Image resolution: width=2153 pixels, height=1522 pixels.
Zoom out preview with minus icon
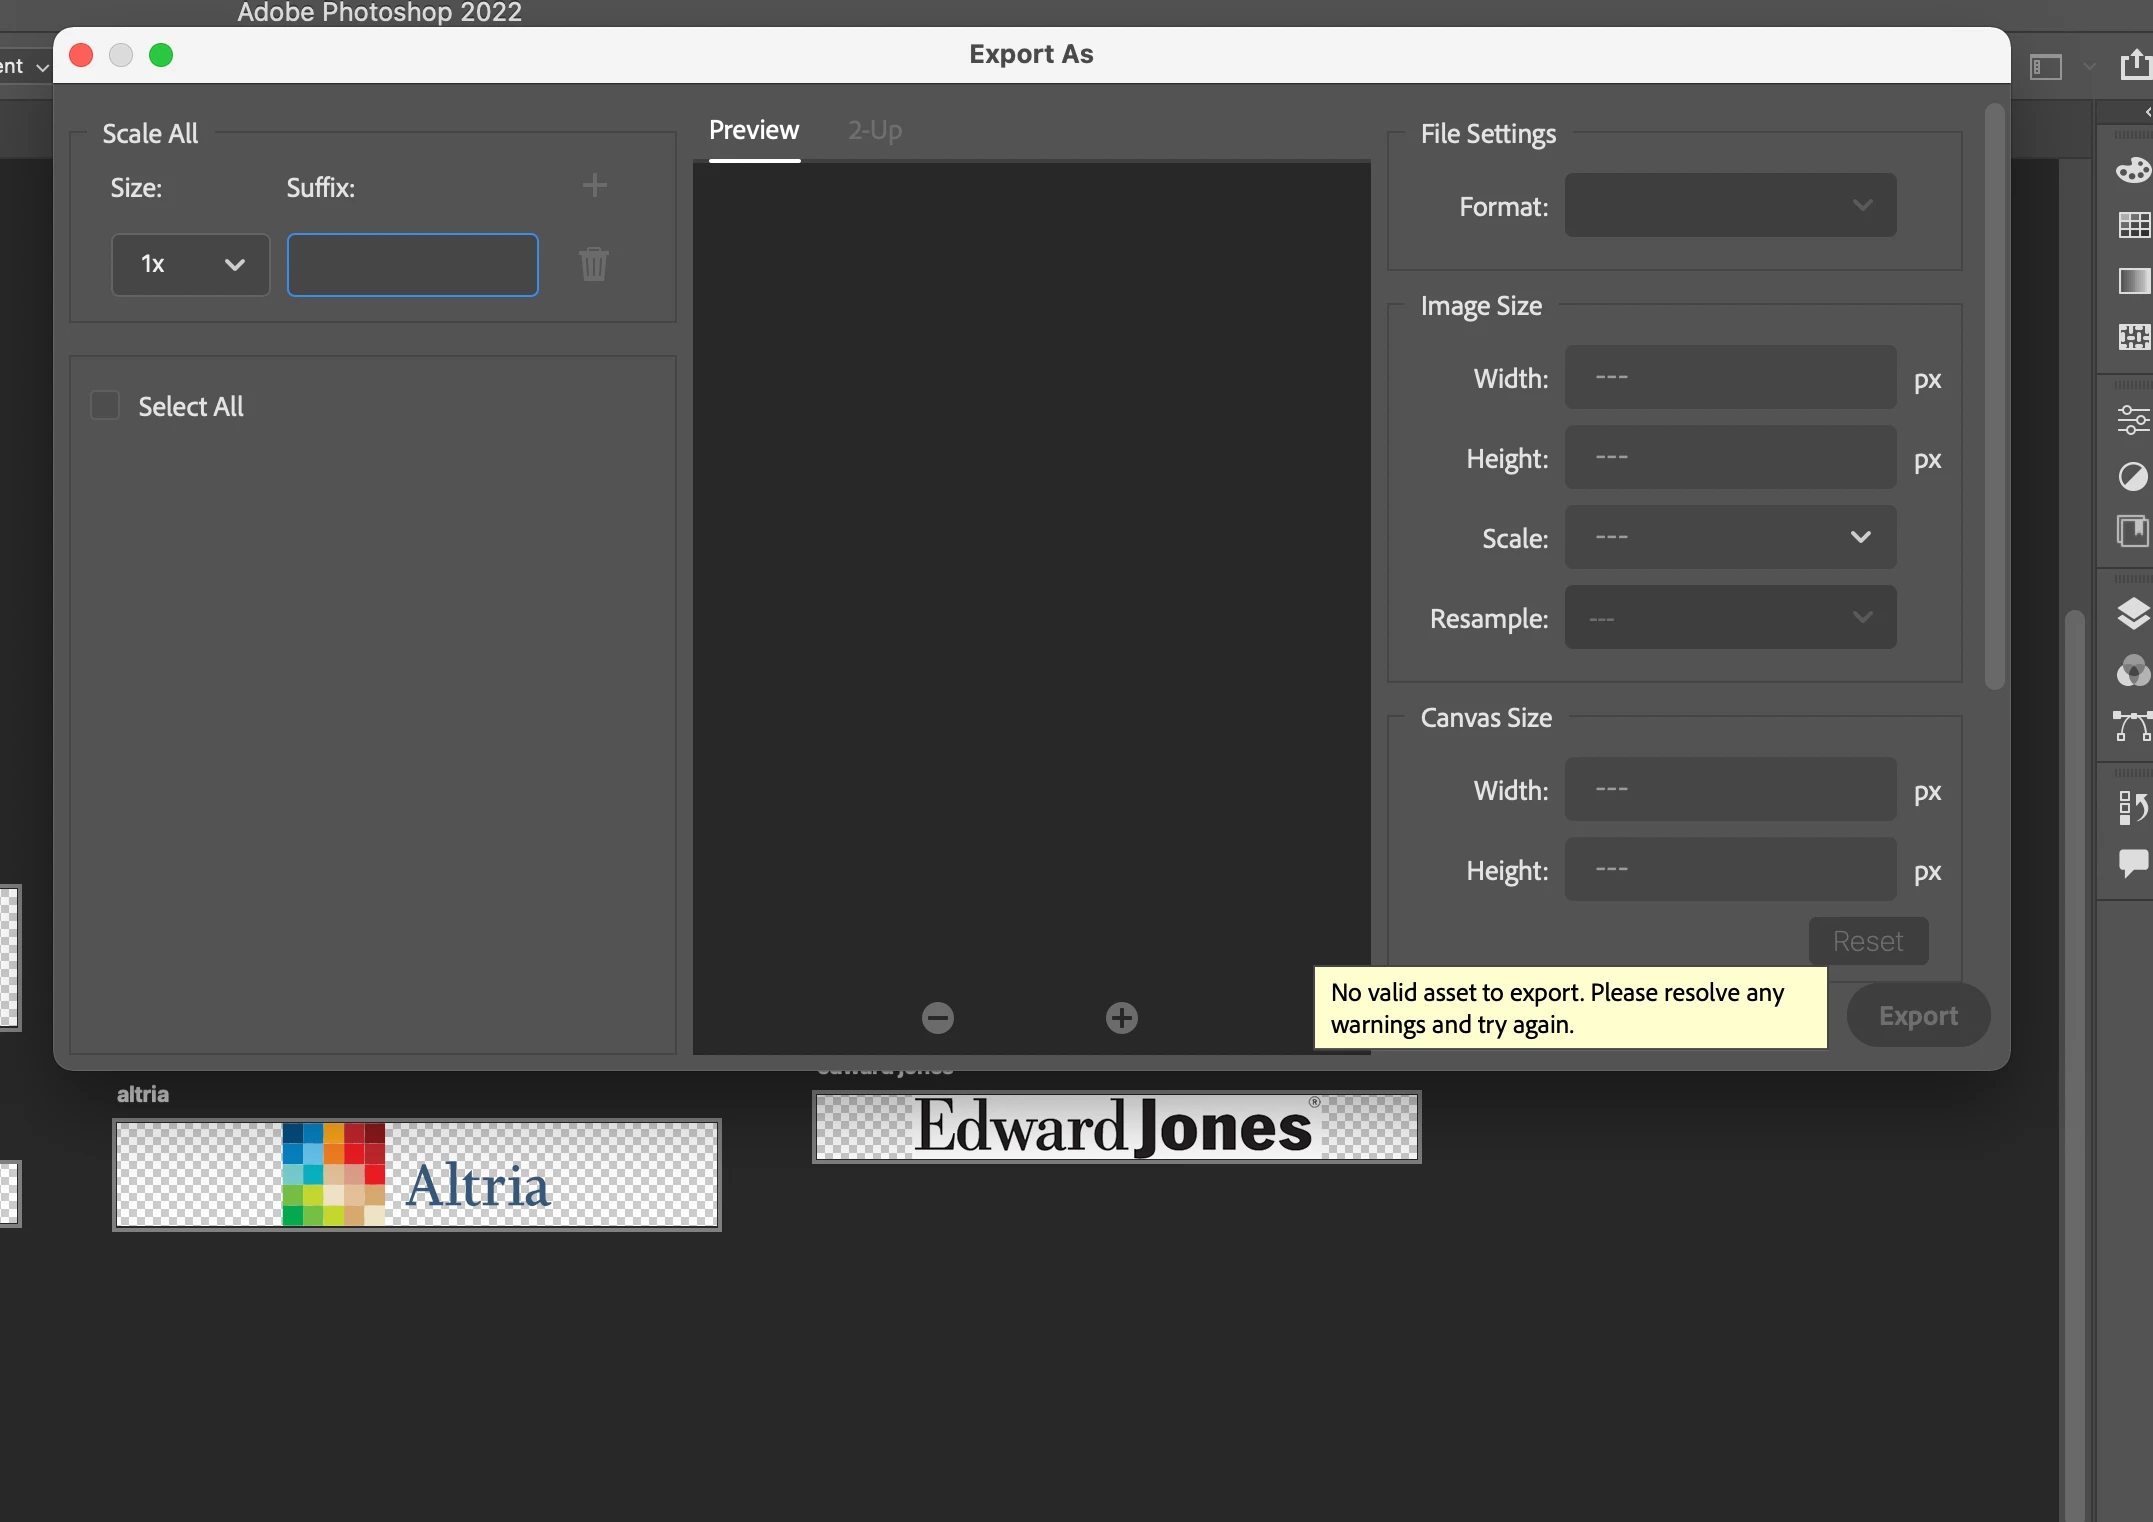click(938, 1018)
